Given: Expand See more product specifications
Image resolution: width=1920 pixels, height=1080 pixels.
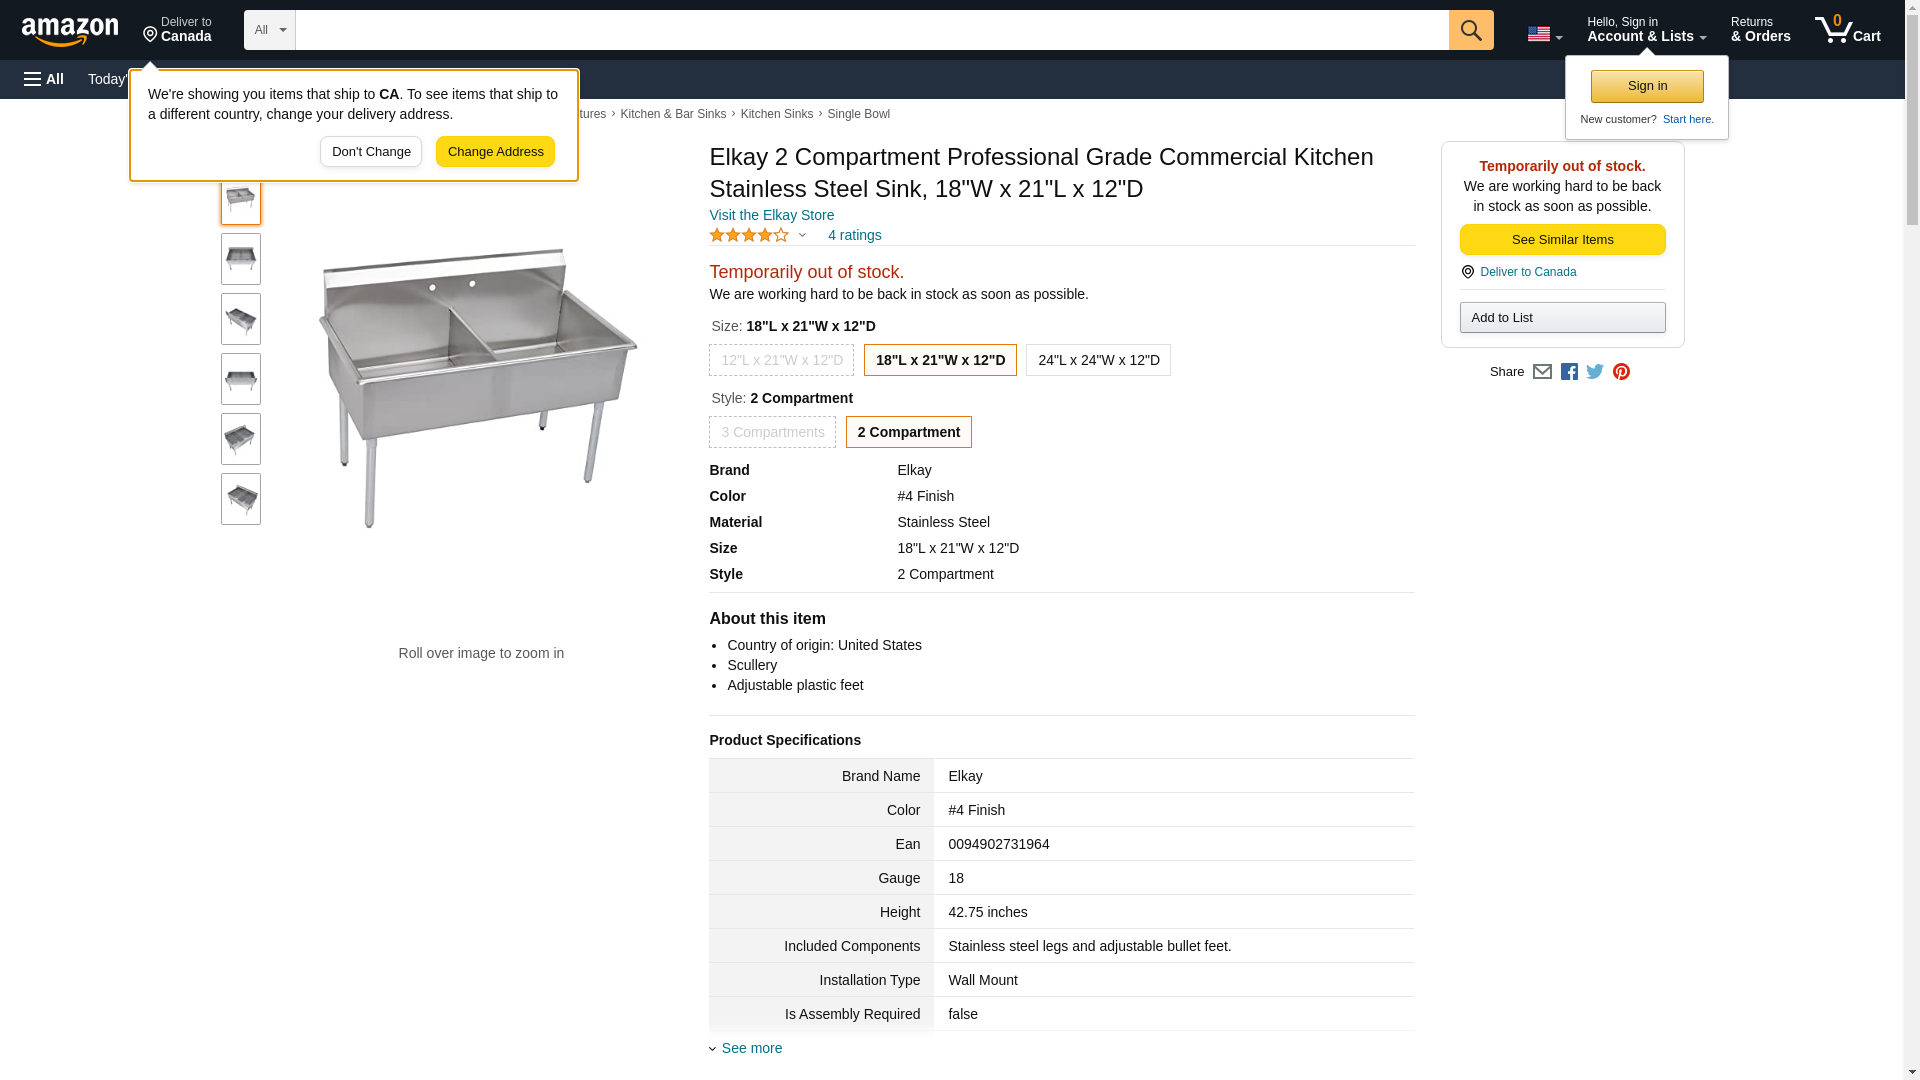Looking at the screenshot, I should tap(751, 1048).
